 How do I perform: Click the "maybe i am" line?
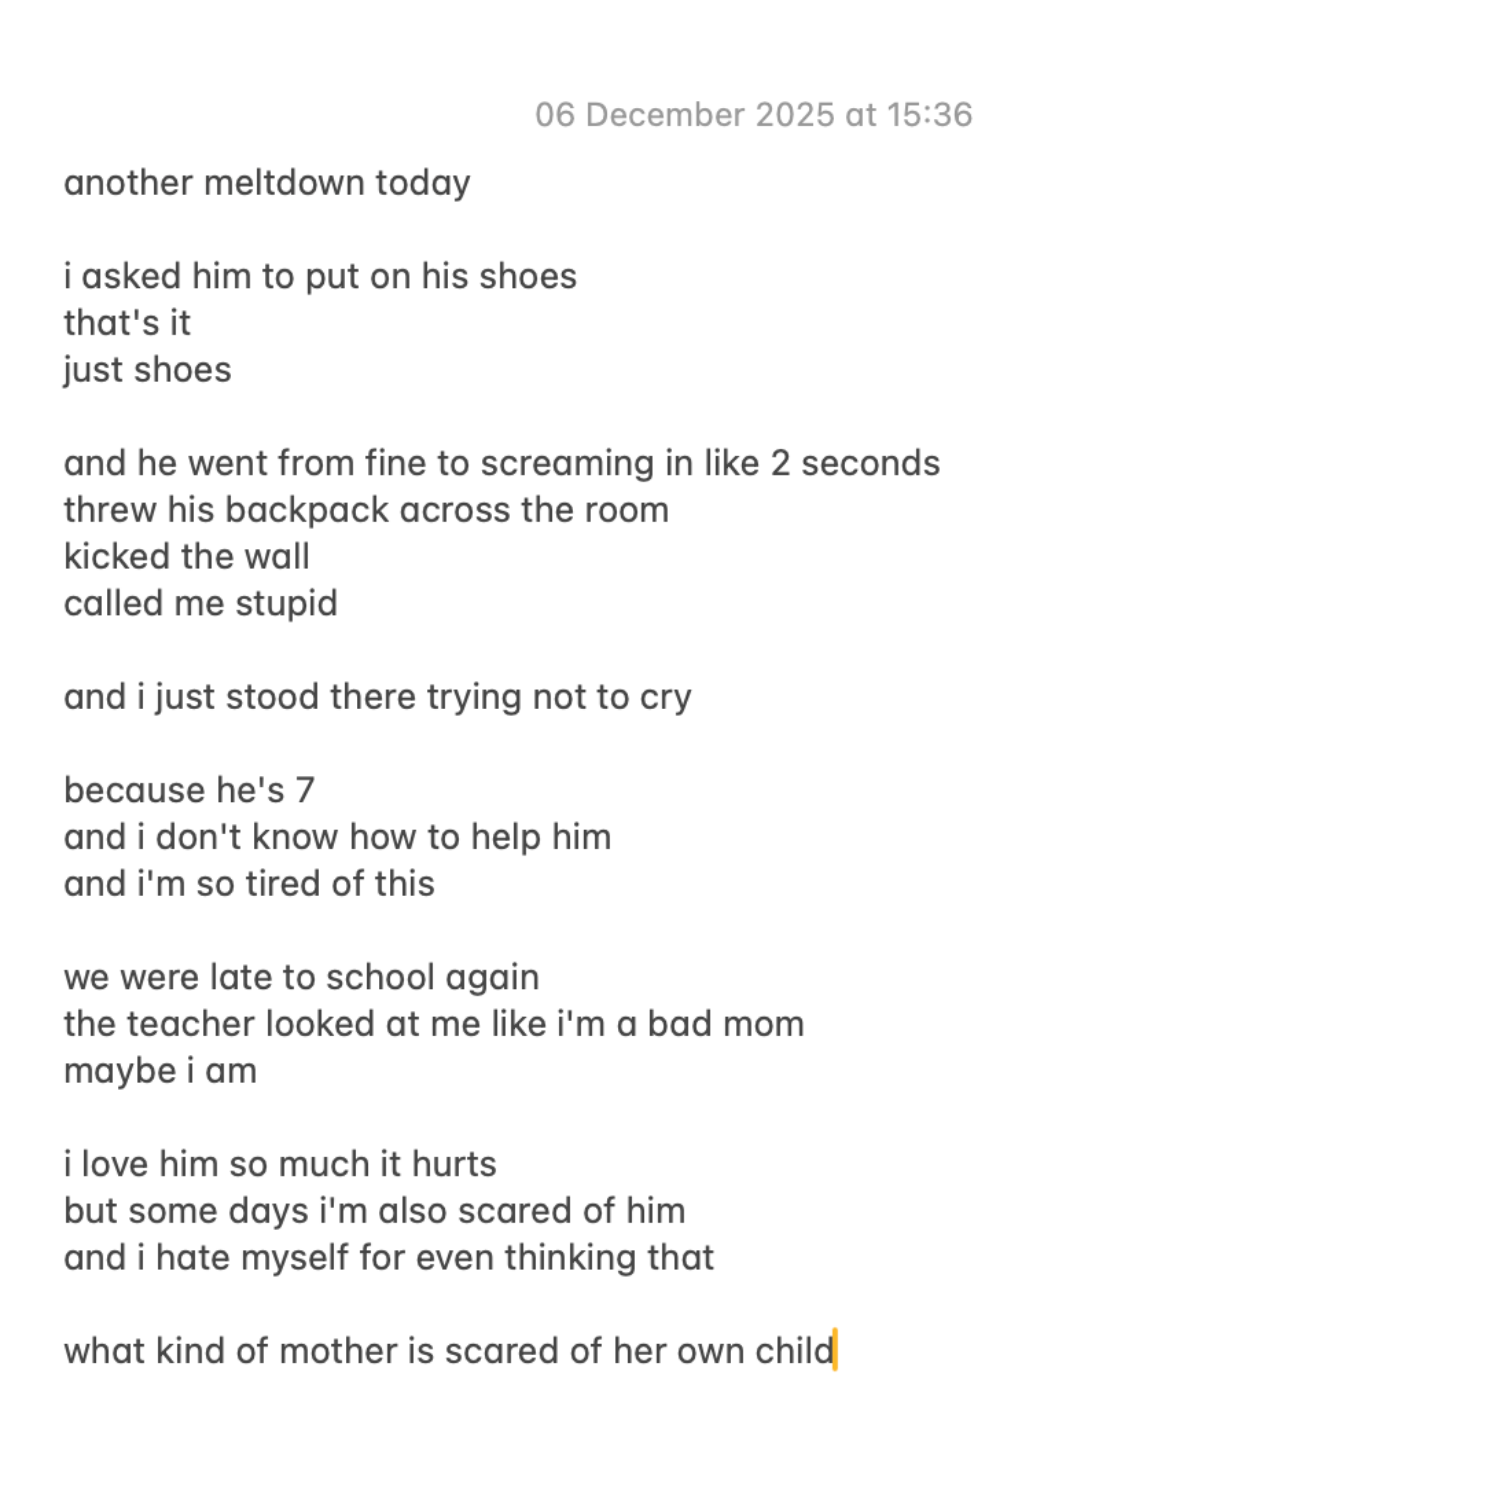pos(160,1071)
